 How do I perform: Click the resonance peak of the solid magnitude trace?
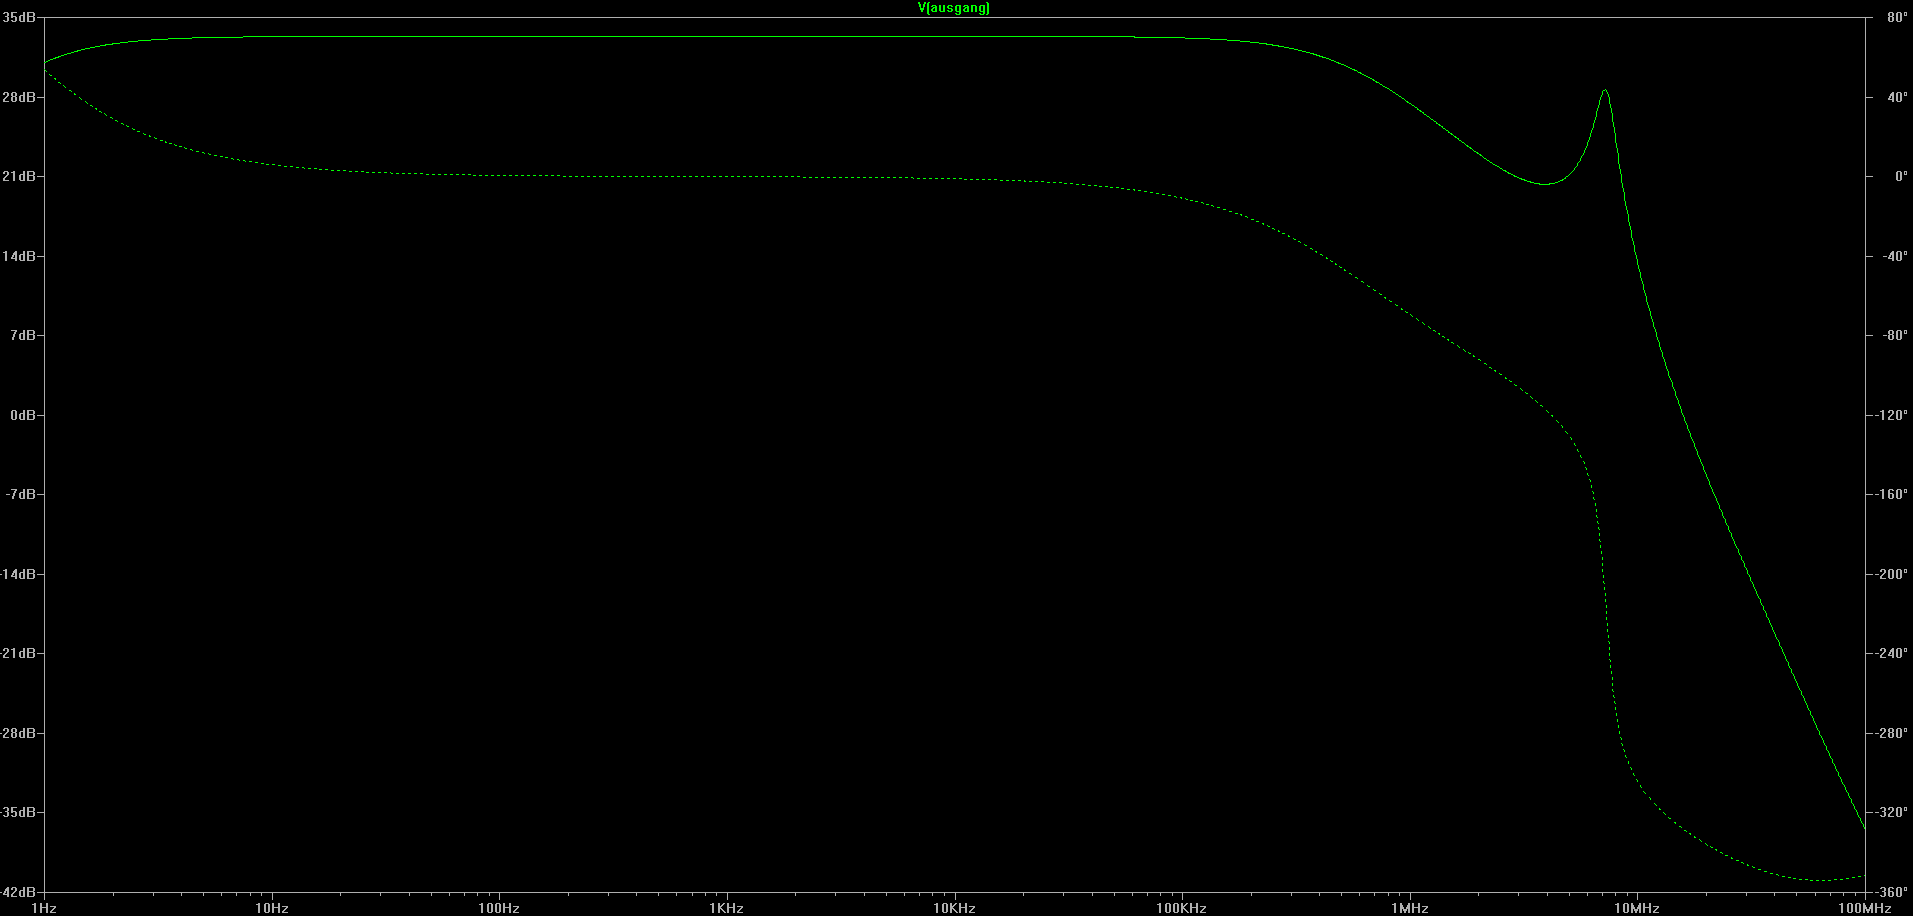[x=1605, y=91]
